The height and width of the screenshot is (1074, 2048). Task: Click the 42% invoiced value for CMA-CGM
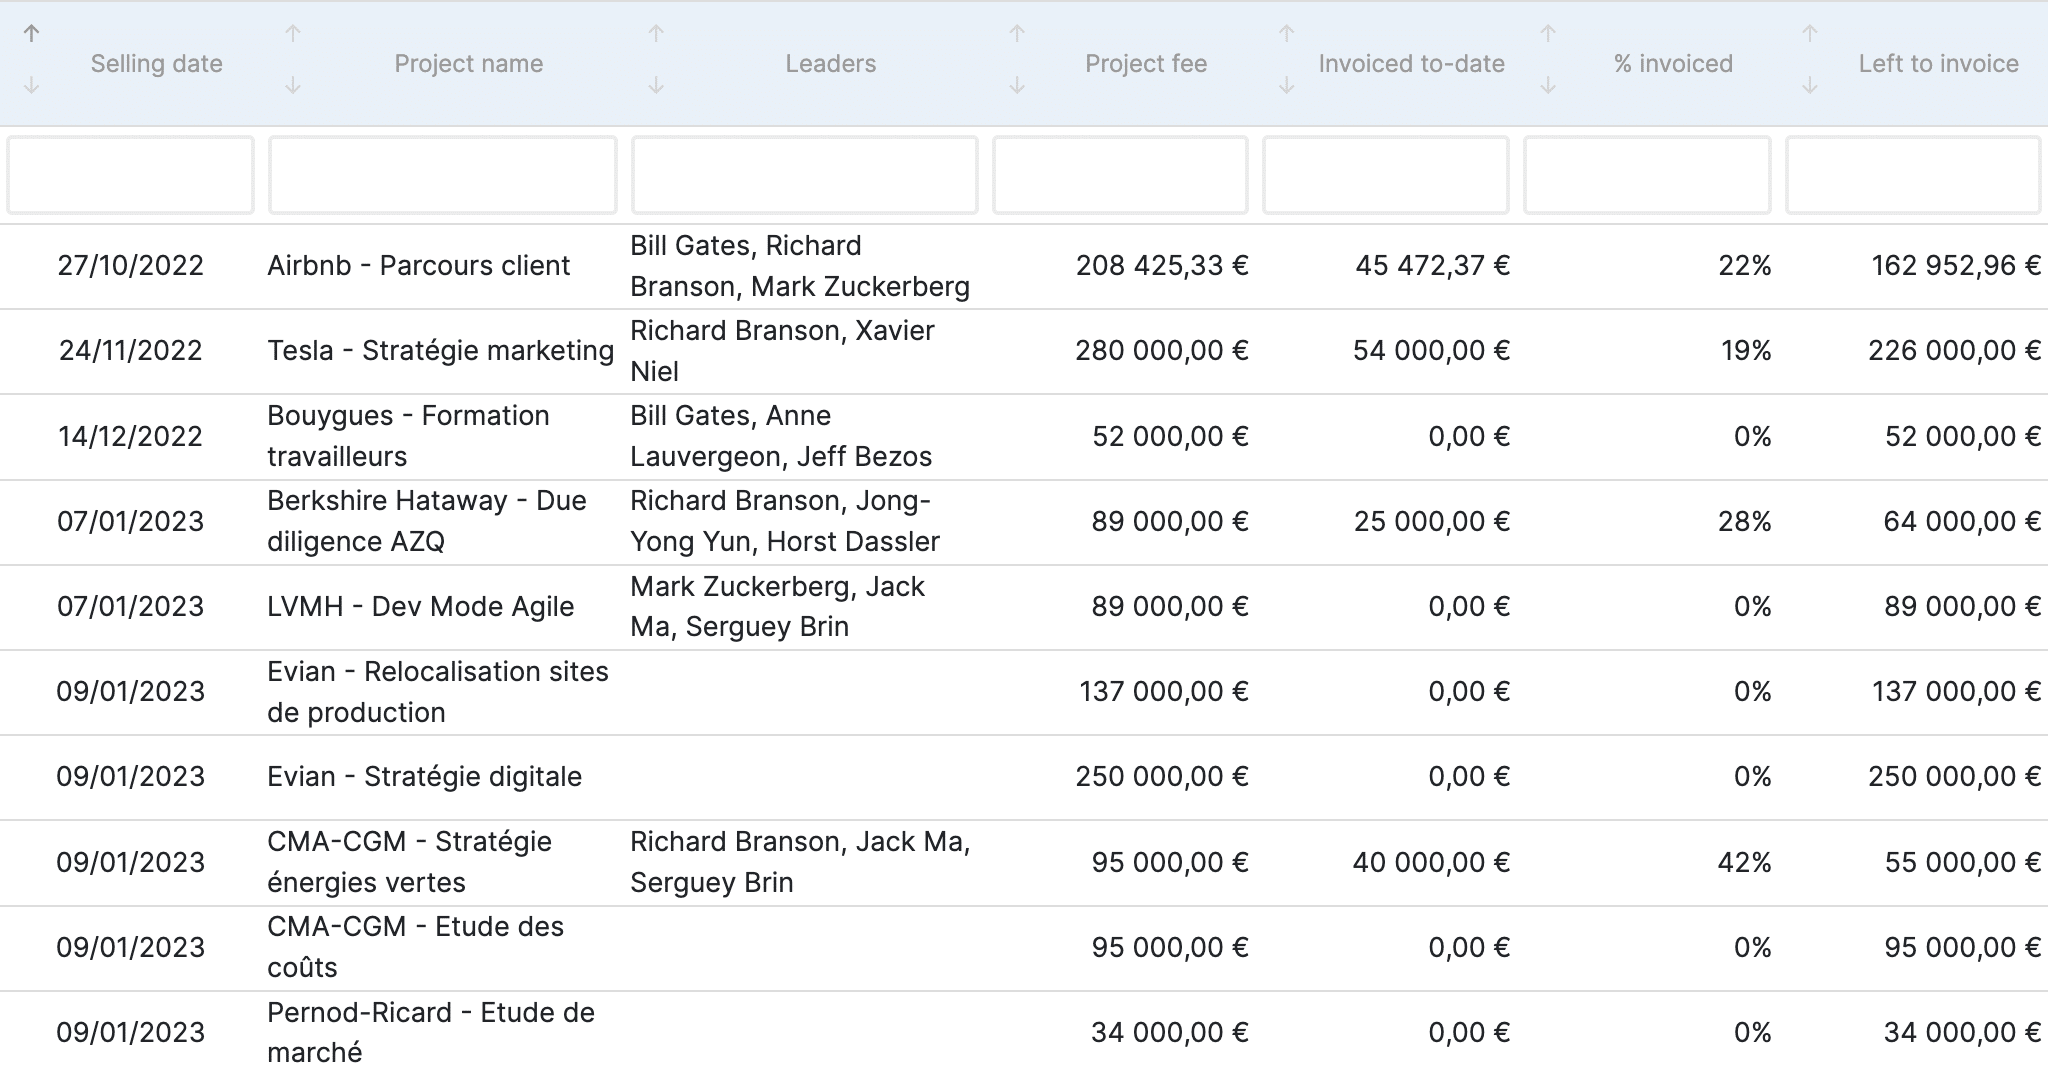point(1745,861)
